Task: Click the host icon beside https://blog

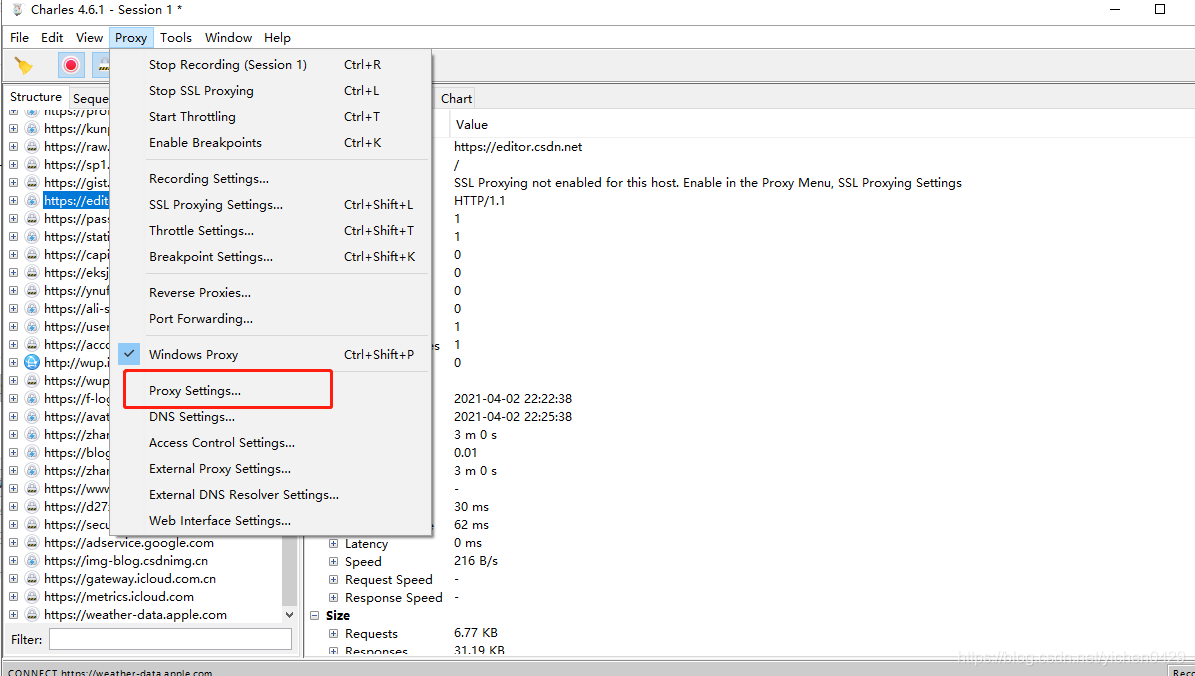Action: pos(32,453)
